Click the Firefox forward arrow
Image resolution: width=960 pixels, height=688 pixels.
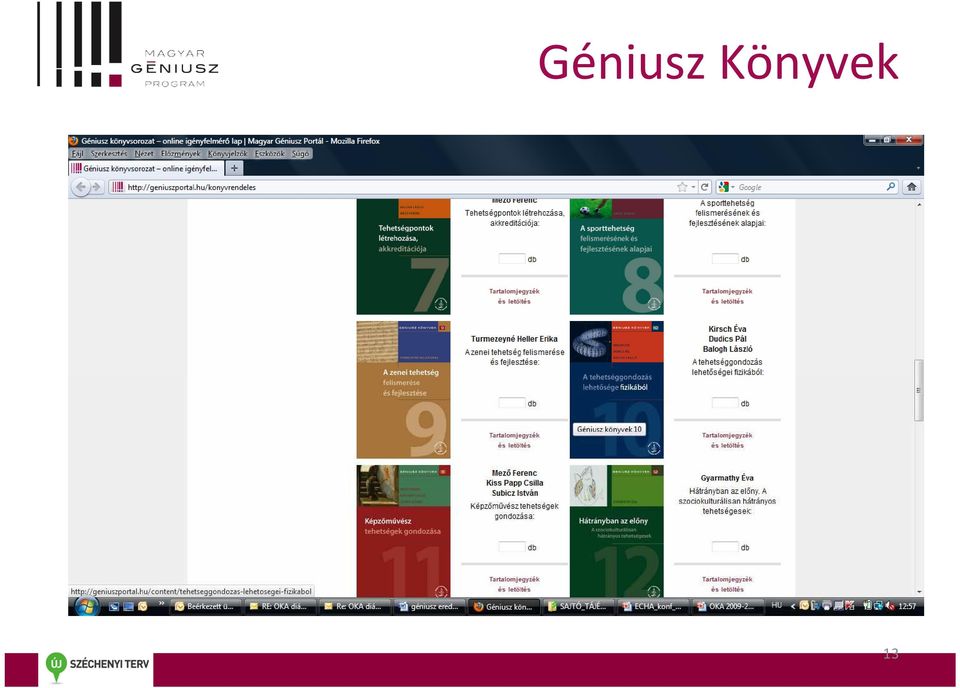coord(96,187)
